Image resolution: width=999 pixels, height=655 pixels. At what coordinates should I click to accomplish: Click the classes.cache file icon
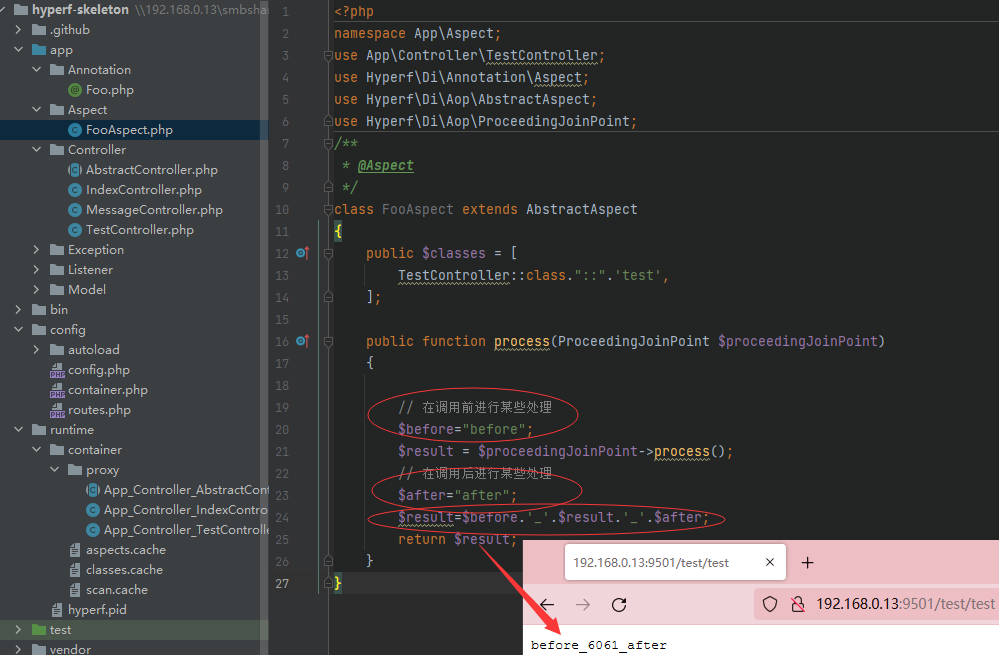point(75,570)
